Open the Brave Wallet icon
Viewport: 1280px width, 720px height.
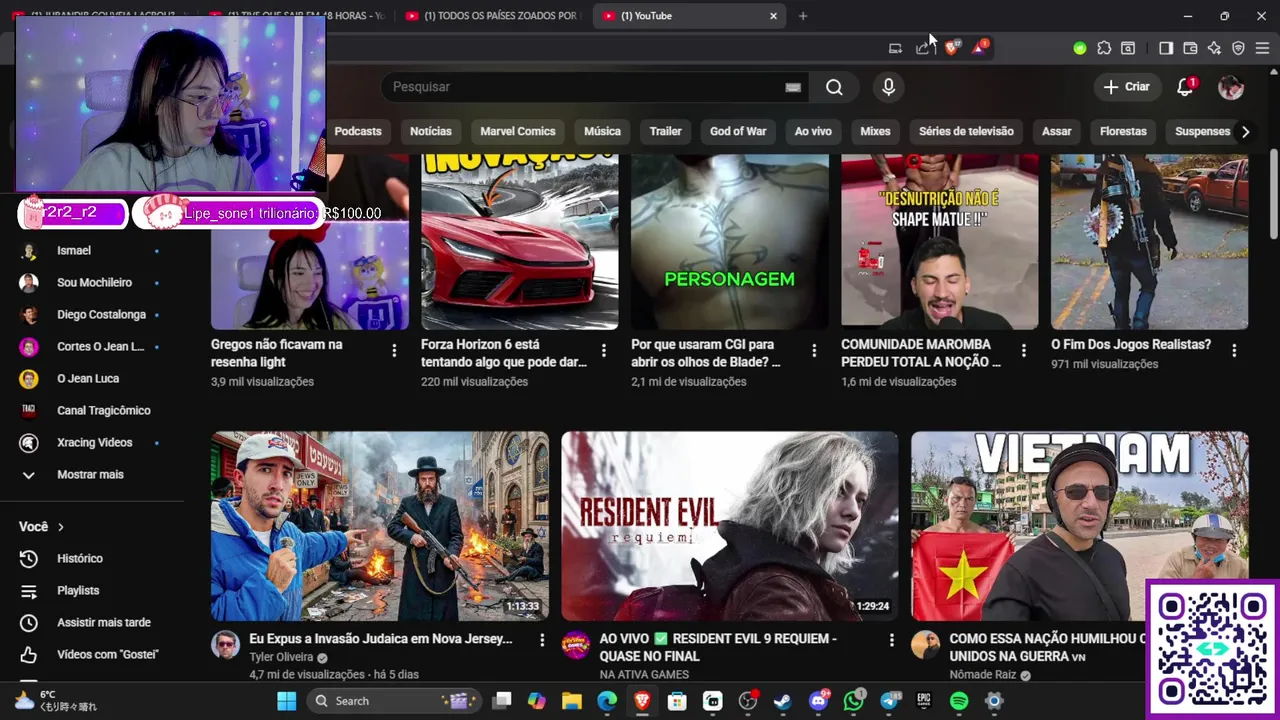[x=1190, y=48]
